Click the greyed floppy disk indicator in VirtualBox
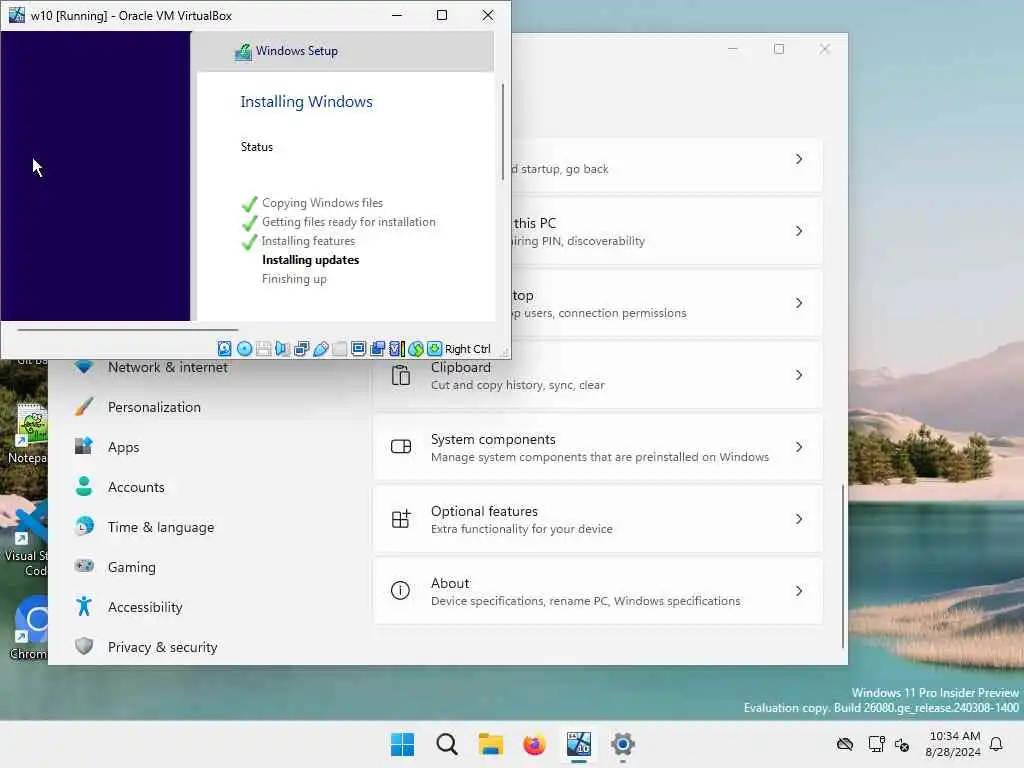 click(x=263, y=349)
